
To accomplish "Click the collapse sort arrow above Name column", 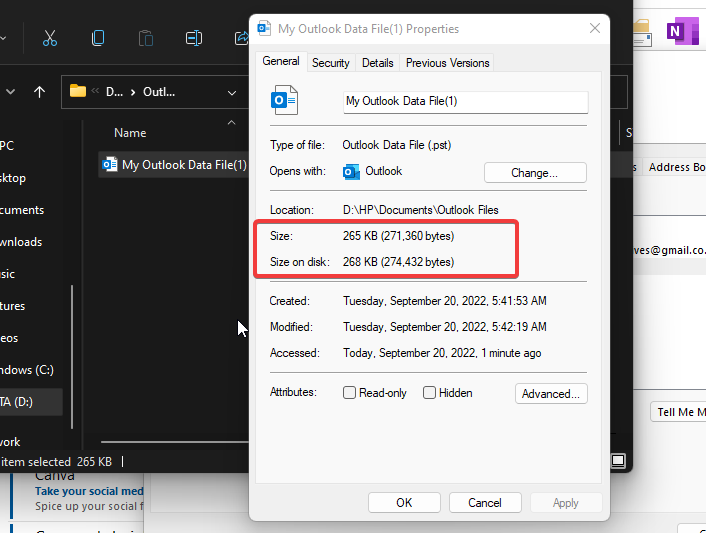I will pos(231,122).
